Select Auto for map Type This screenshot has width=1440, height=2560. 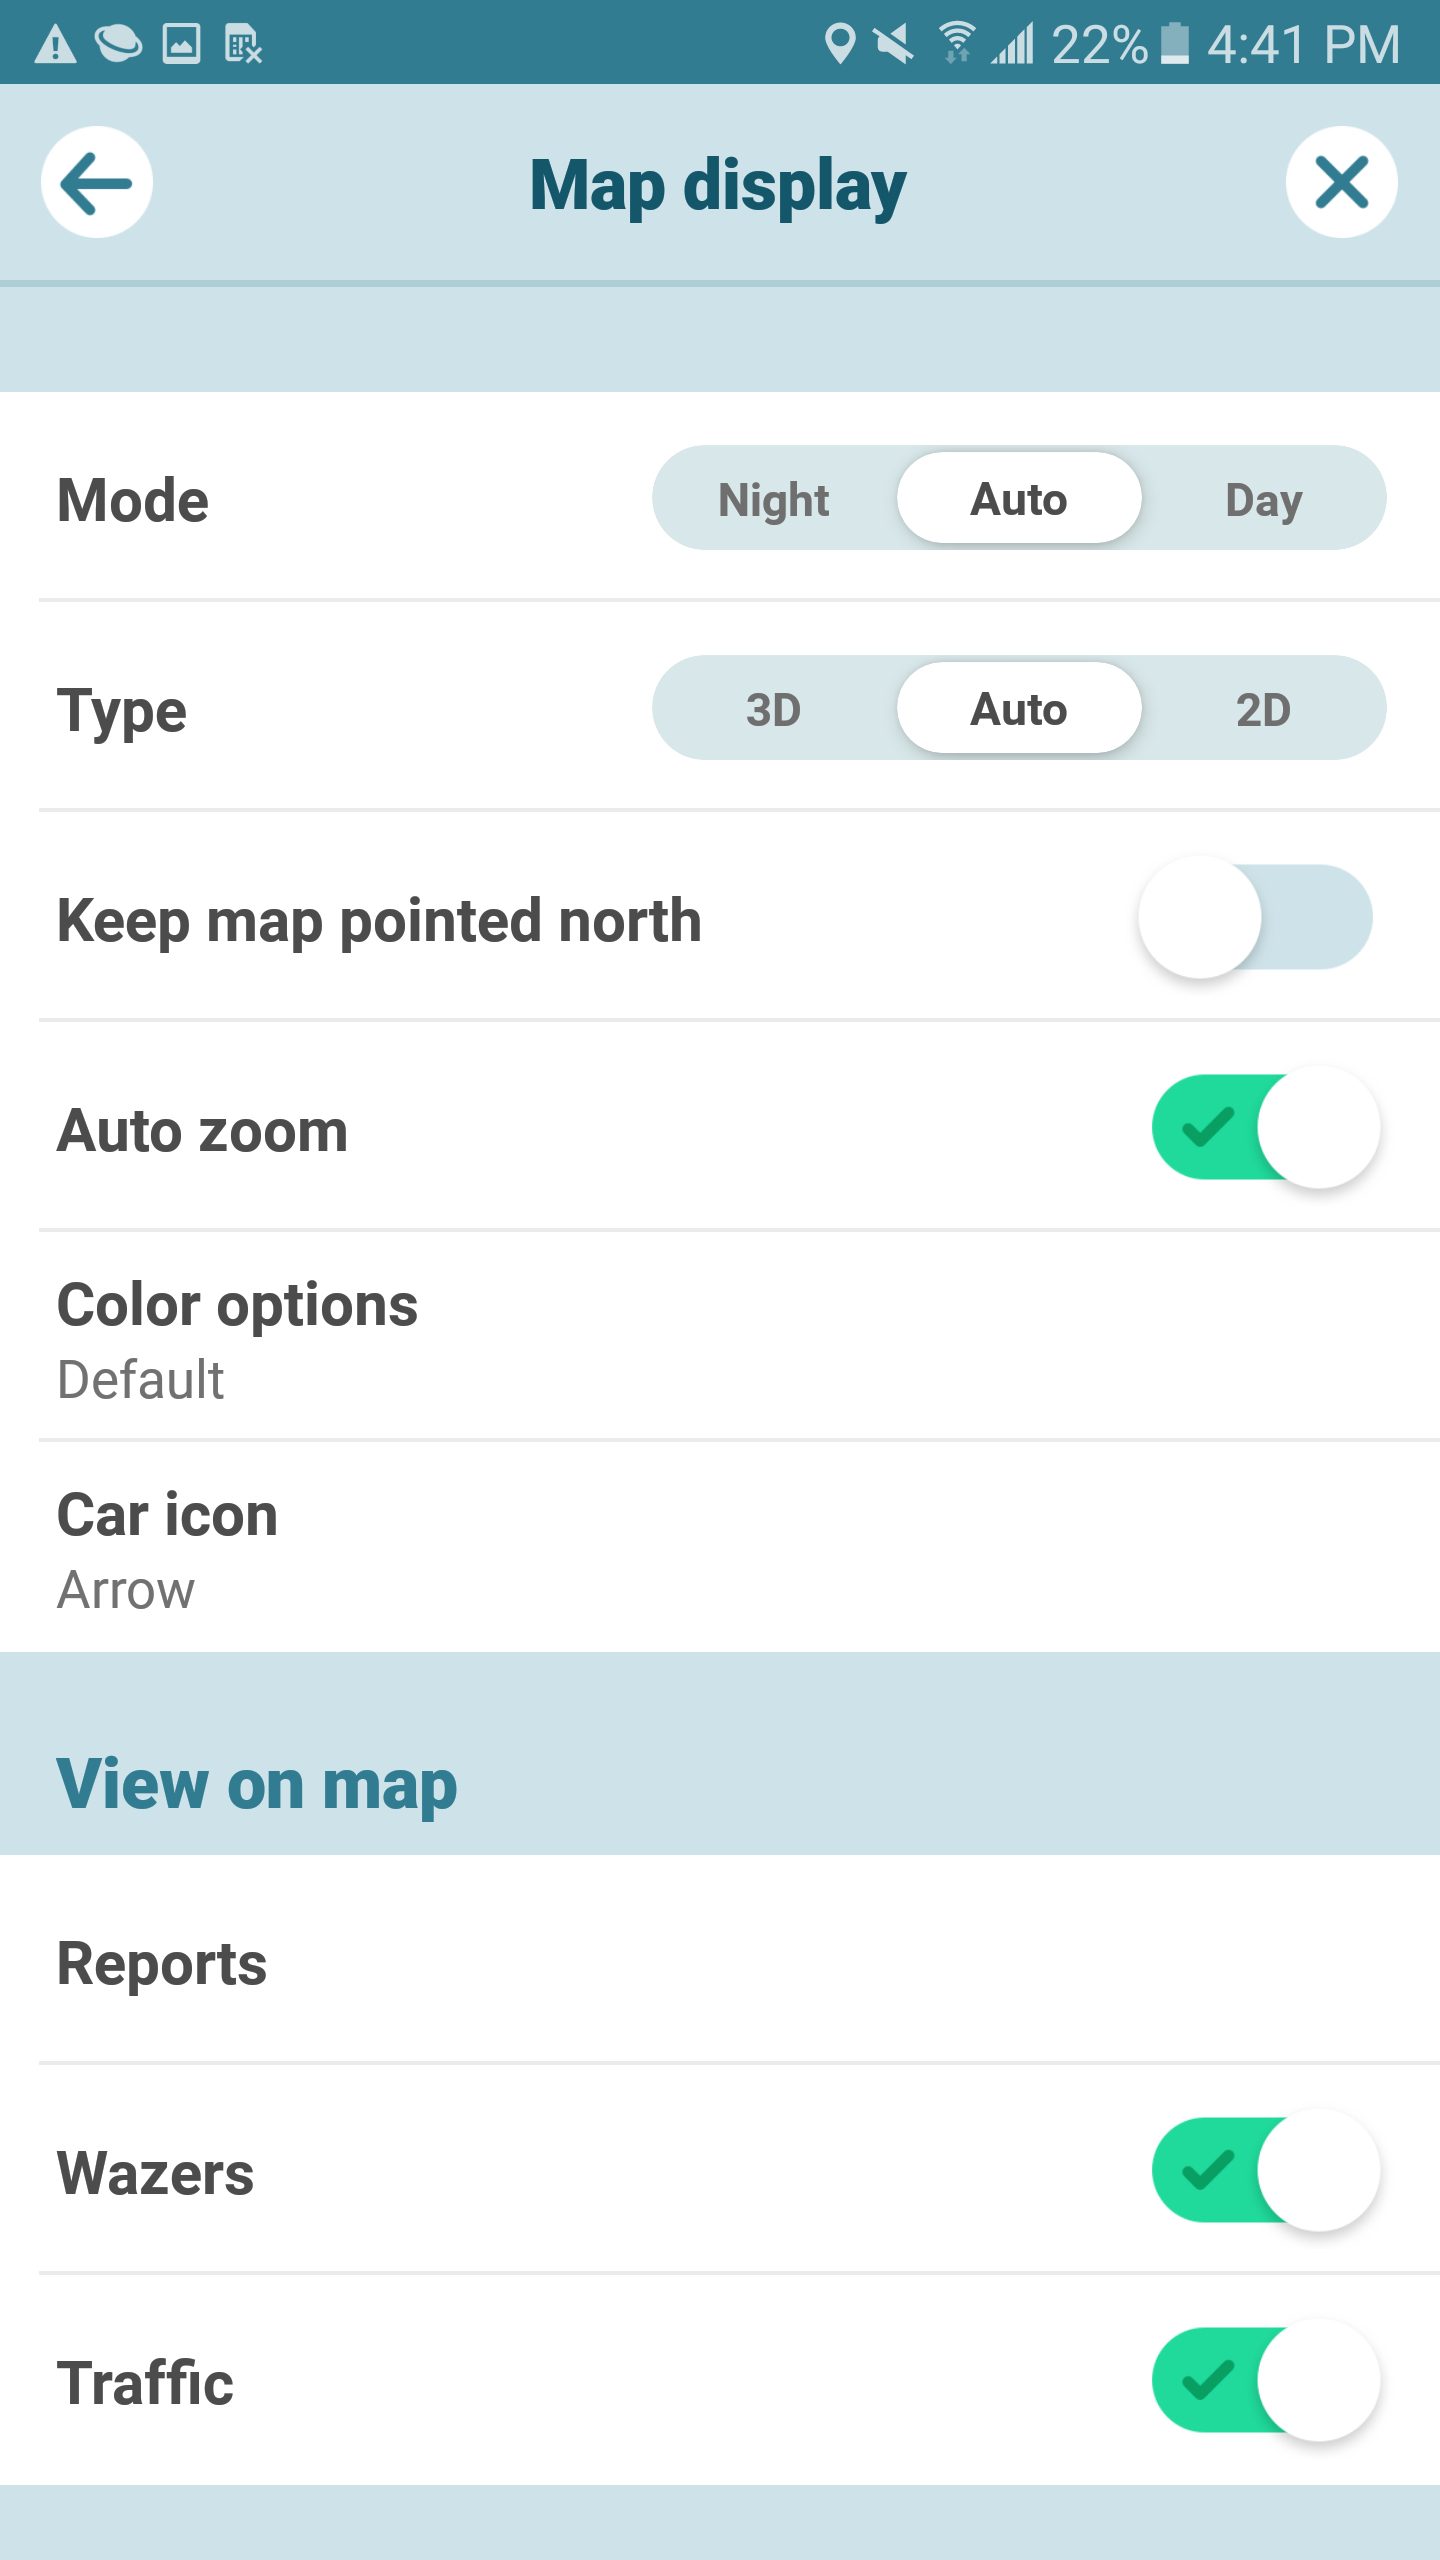(x=1019, y=709)
